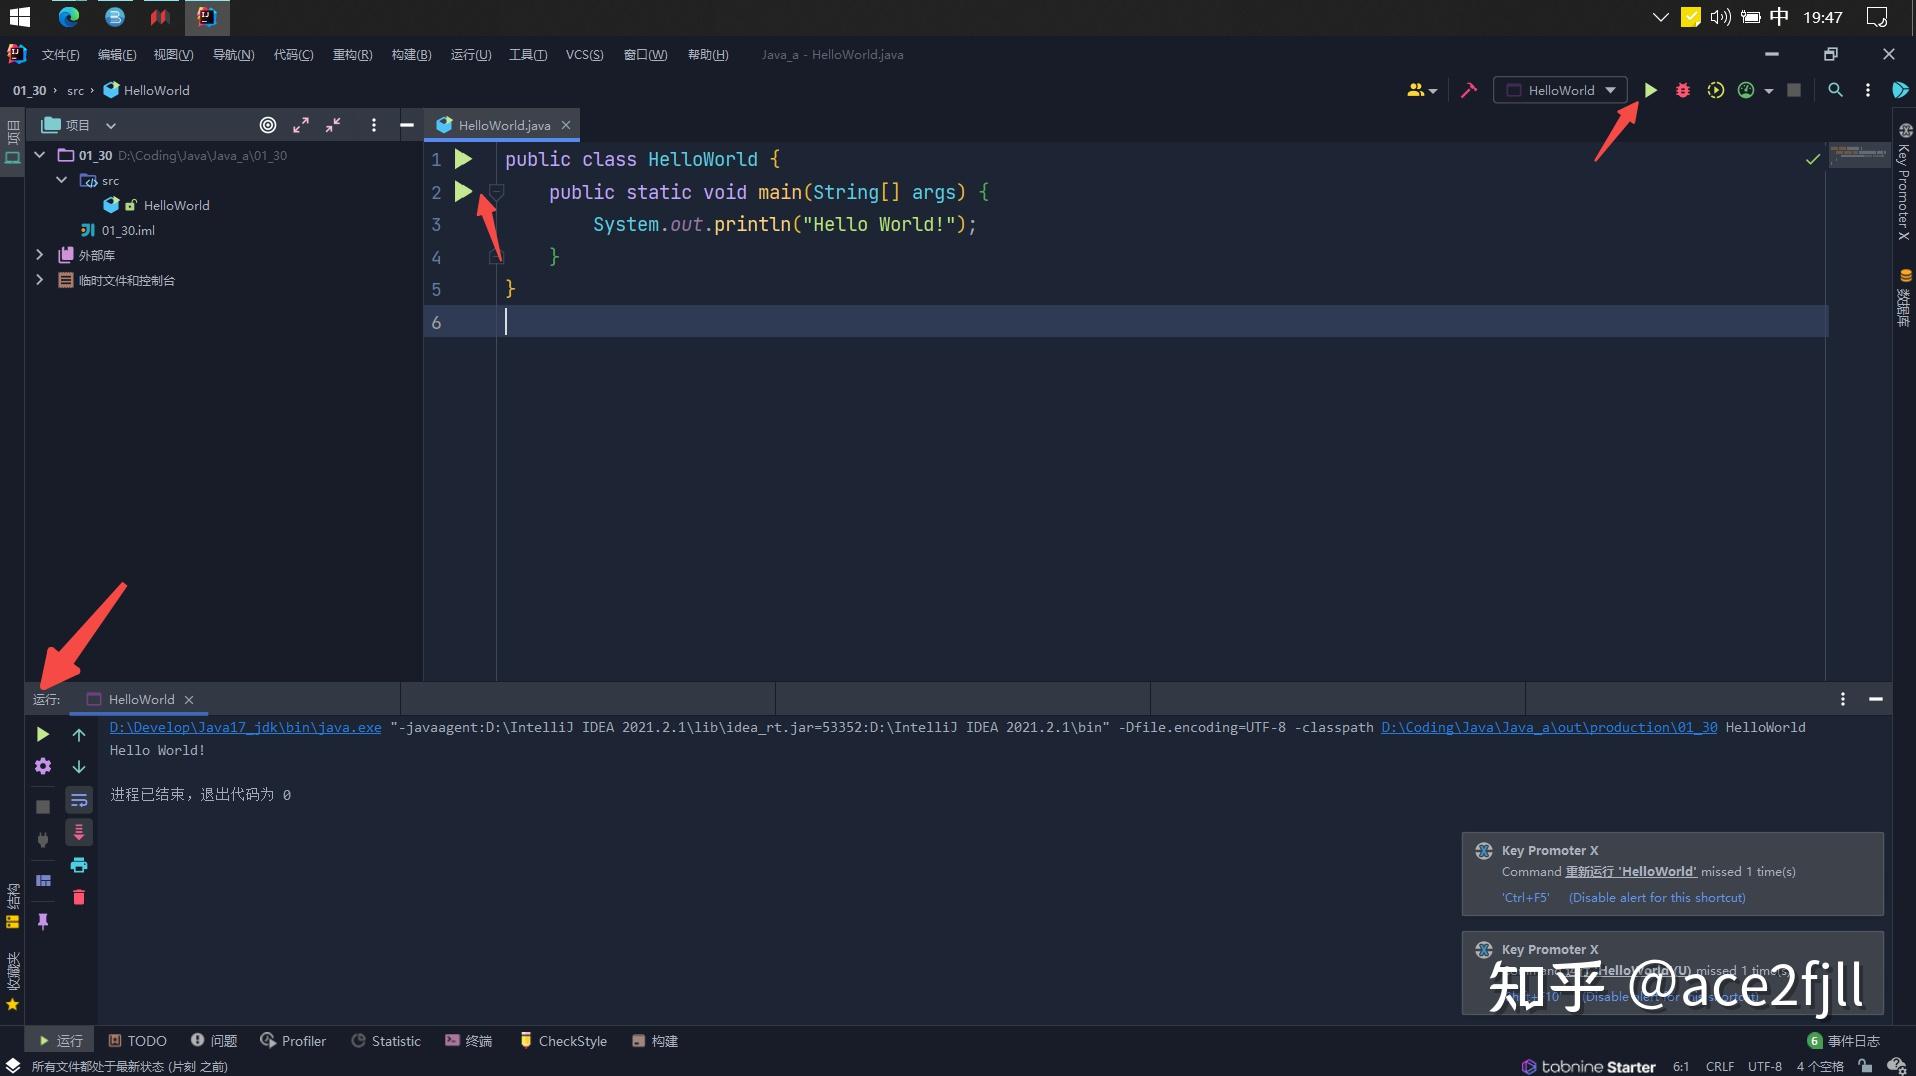Open Search Everywhere magnifier icon

(1835, 90)
